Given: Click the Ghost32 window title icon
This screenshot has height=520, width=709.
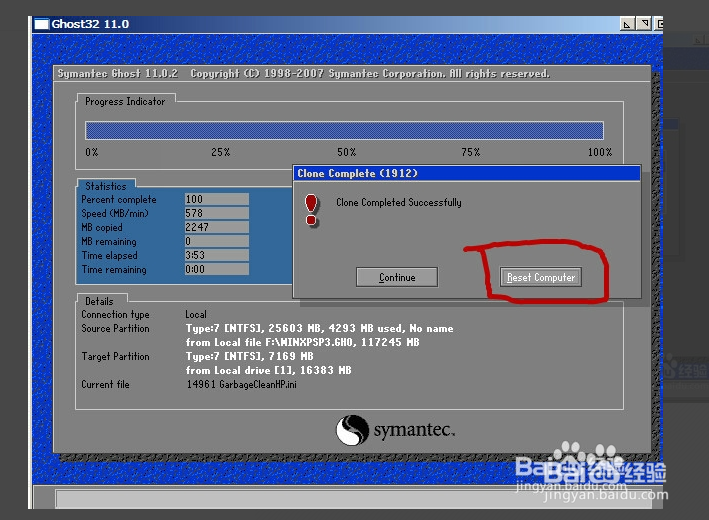Looking at the screenshot, I should coord(42,24).
